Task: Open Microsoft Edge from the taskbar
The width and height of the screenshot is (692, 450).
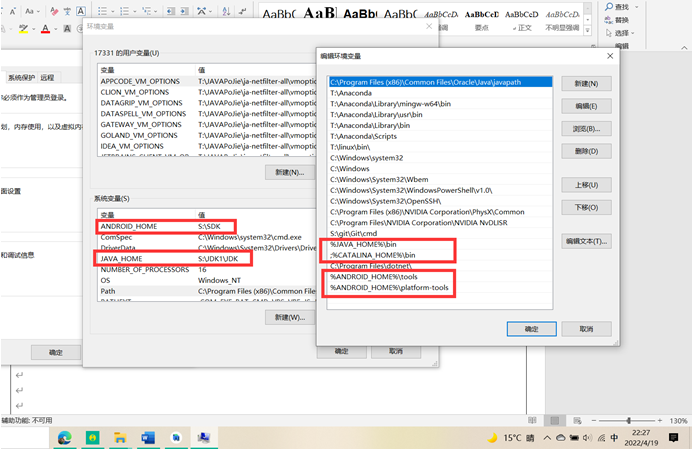Action: tap(65, 438)
